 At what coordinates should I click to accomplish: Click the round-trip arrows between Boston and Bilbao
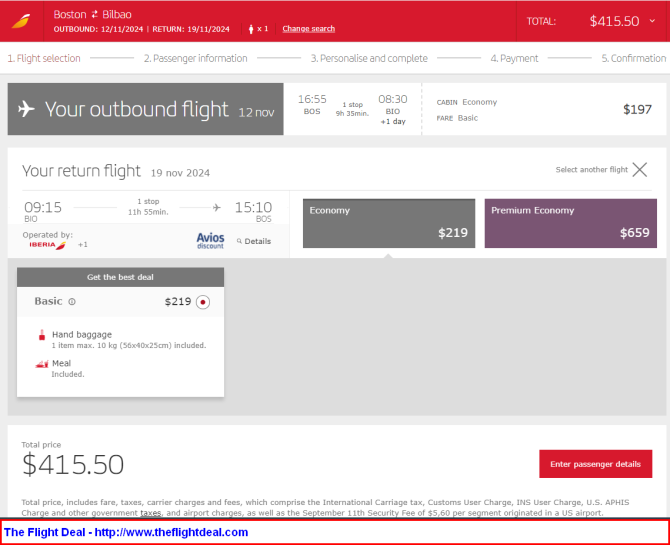94,15
